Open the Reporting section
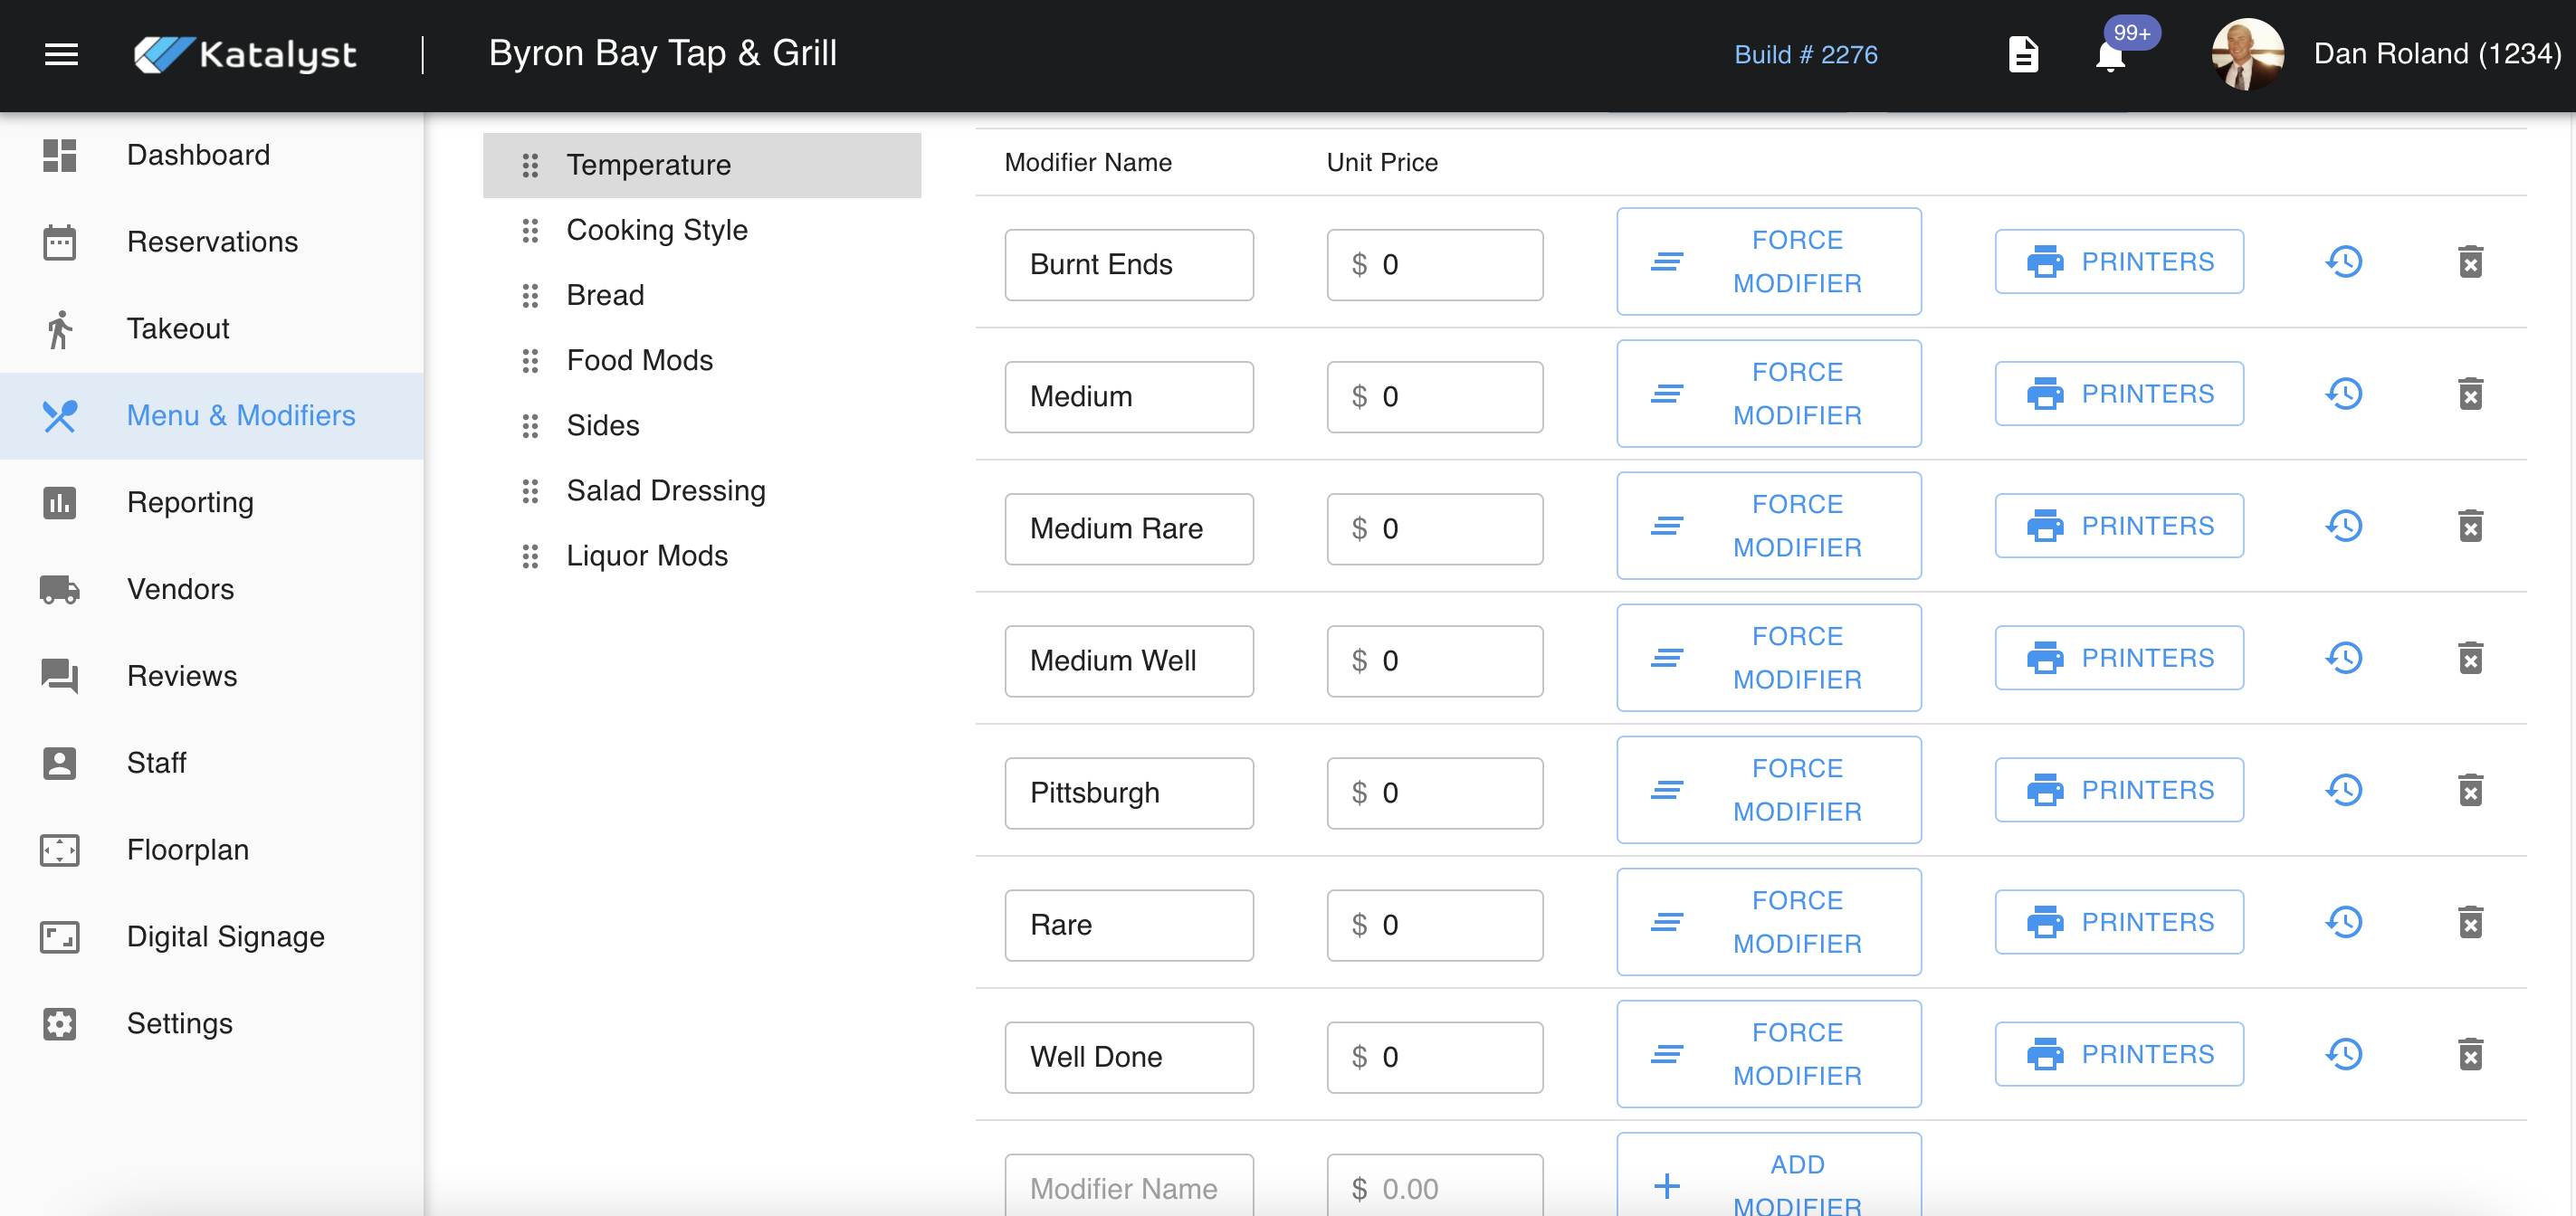This screenshot has width=2576, height=1216. click(x=190, y=502)
